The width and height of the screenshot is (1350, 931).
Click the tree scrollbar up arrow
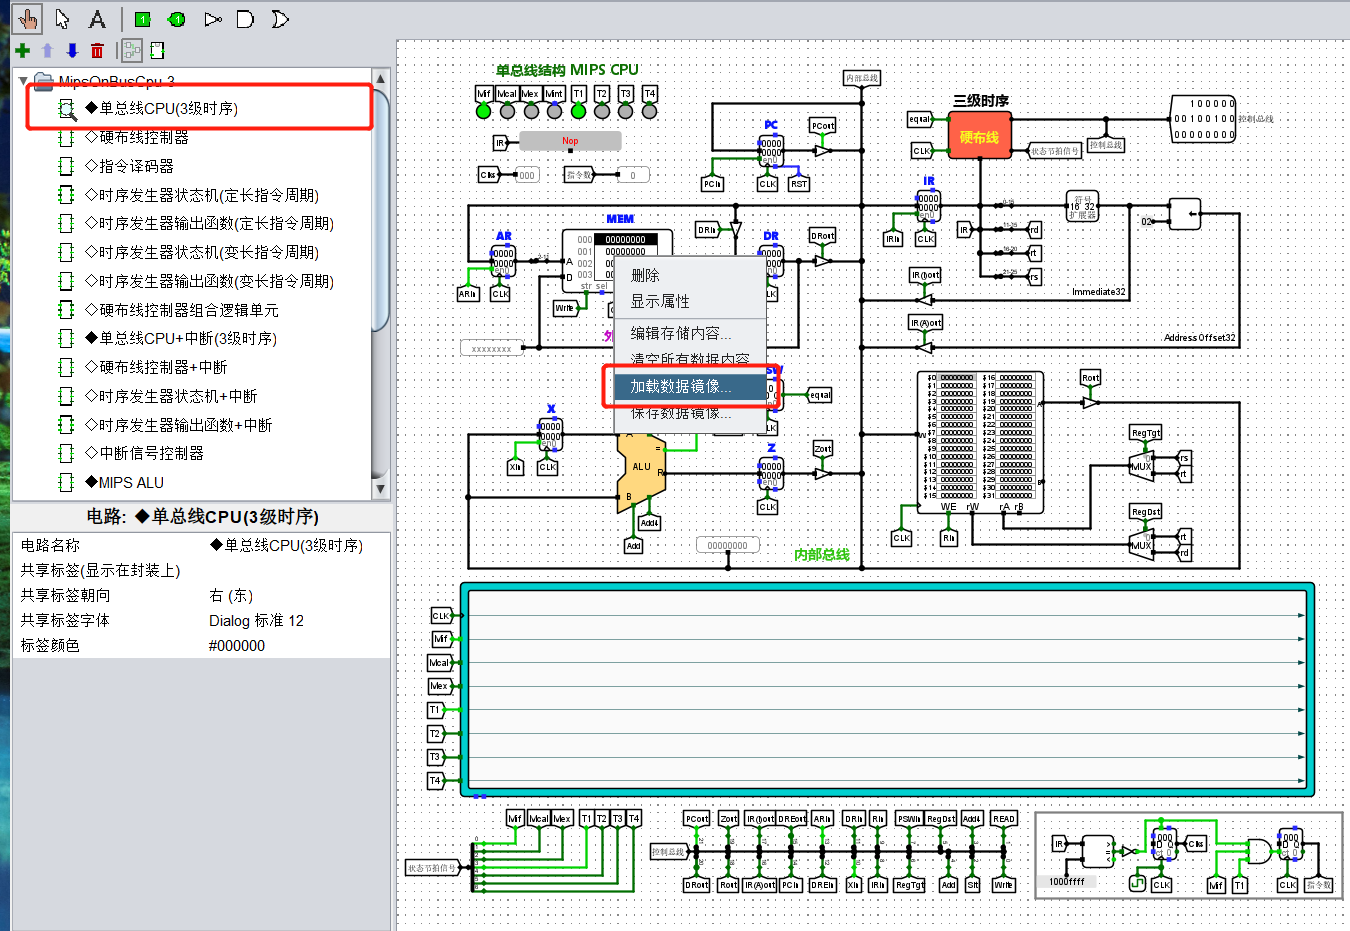[x=380, y=78]
